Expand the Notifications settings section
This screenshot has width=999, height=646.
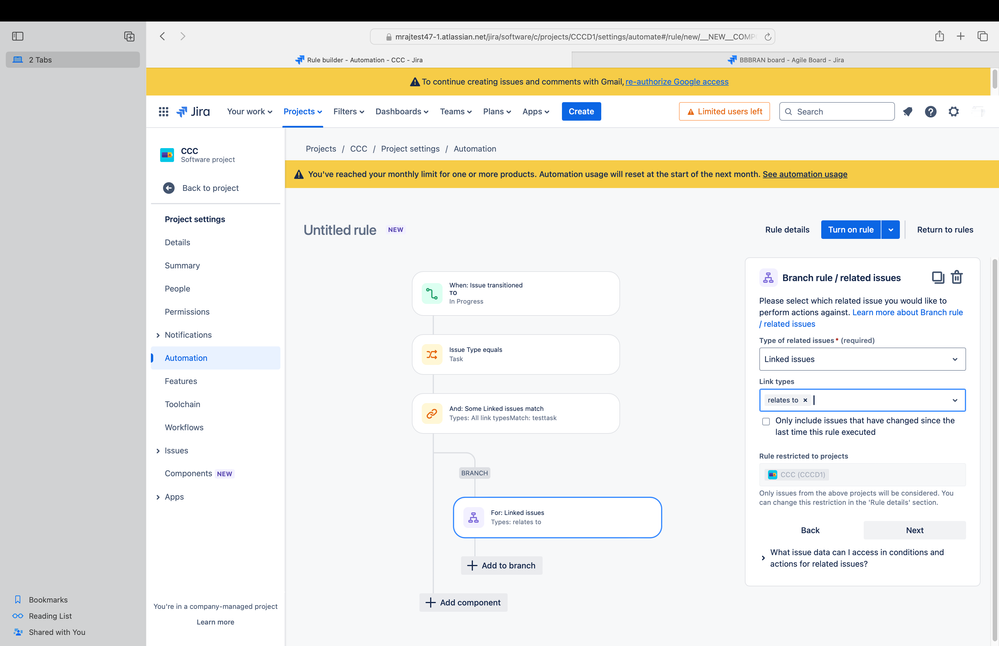158,335
